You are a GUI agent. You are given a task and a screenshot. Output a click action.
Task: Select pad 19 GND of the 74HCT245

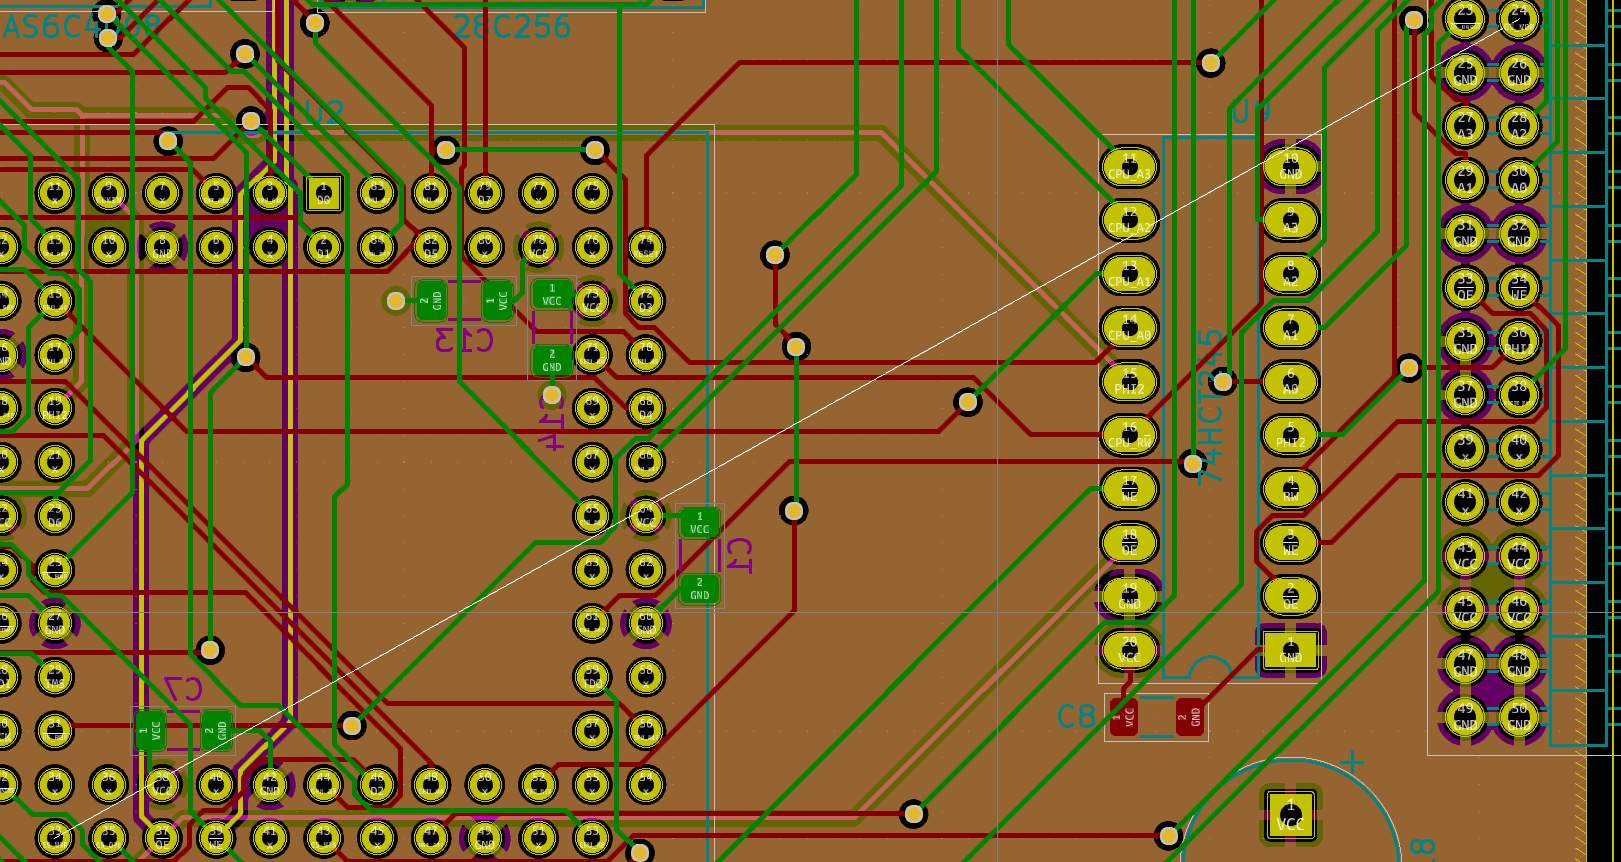1129,597
